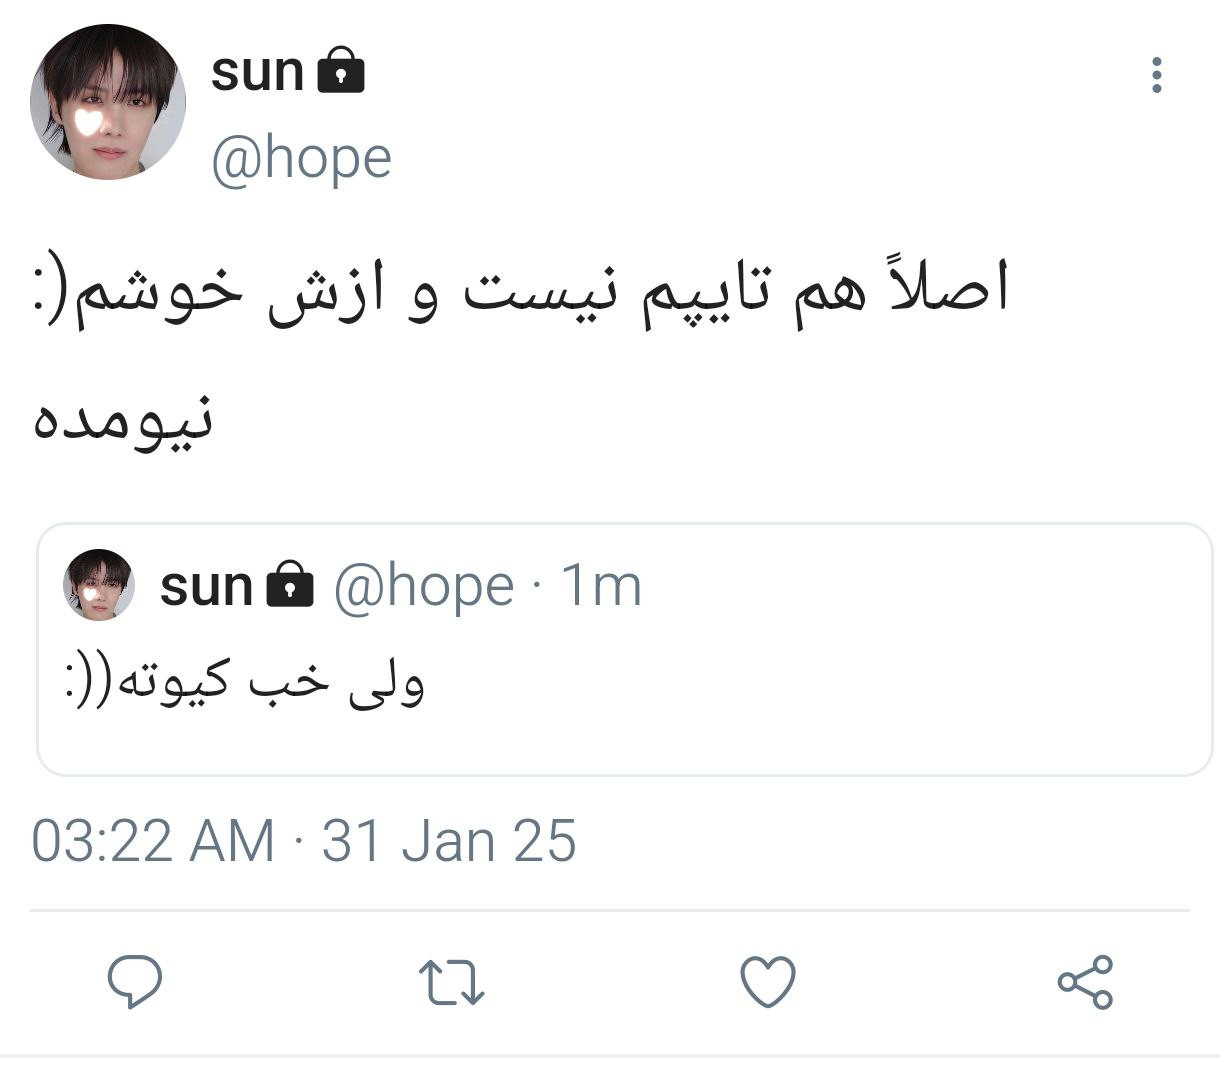The height and width of the screenshot is (1074, 1220).
Task: Tap the main @hope handle
Action: click(301, 158)
